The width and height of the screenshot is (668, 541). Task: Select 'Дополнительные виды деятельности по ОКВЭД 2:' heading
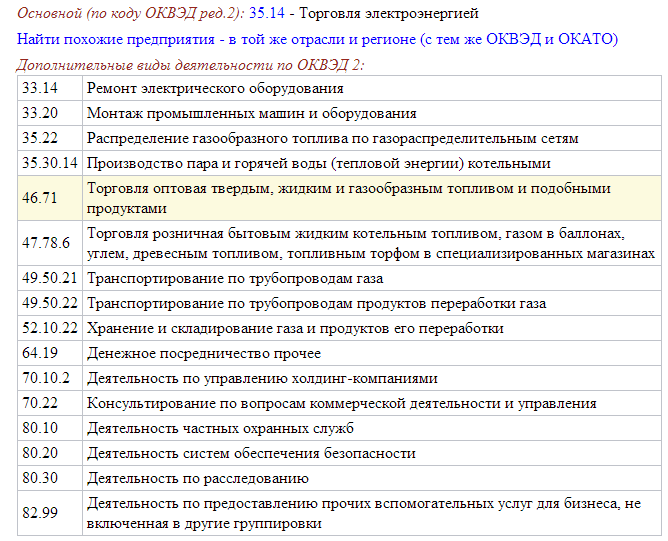coord(190,65)
